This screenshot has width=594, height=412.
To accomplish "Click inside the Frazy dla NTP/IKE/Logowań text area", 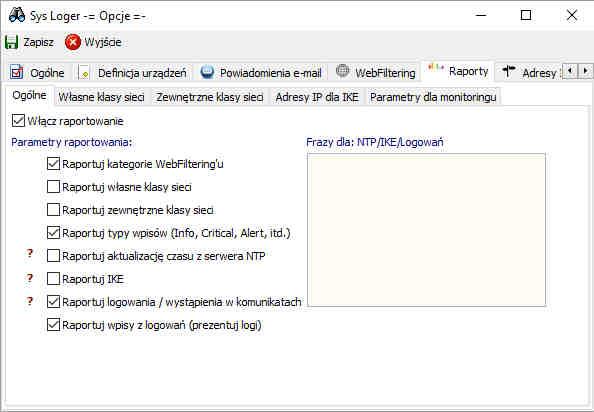I will tap(427, 230).
